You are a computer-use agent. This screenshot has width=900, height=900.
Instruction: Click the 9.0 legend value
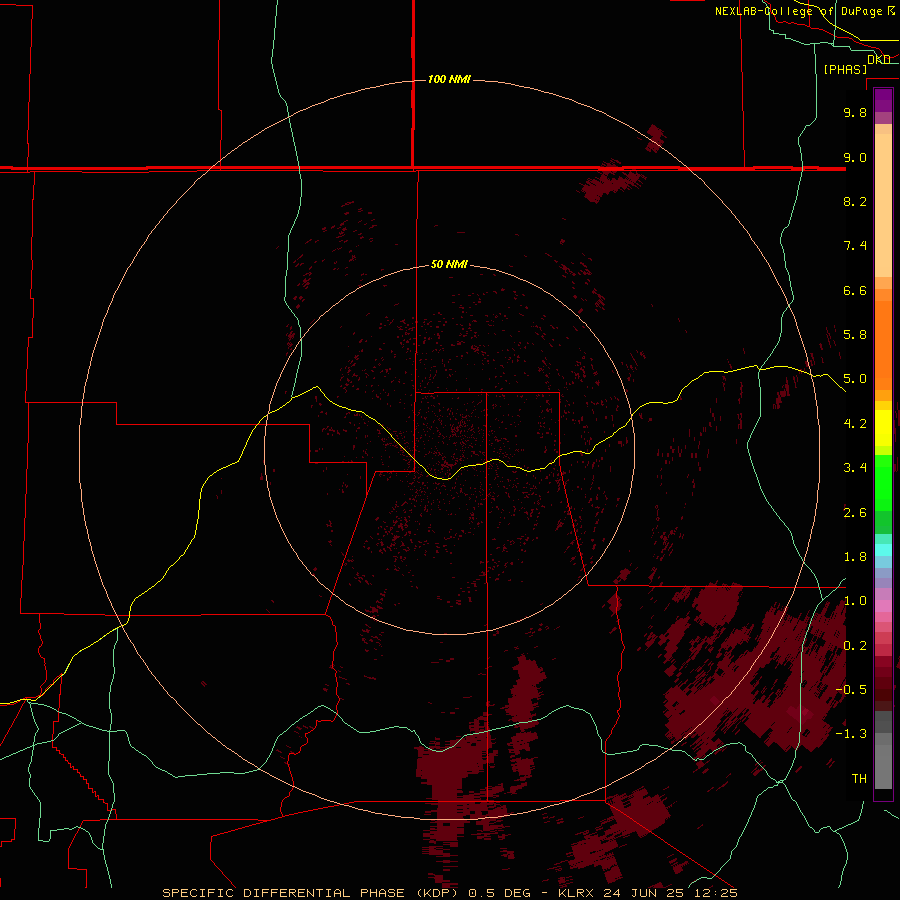855,157
